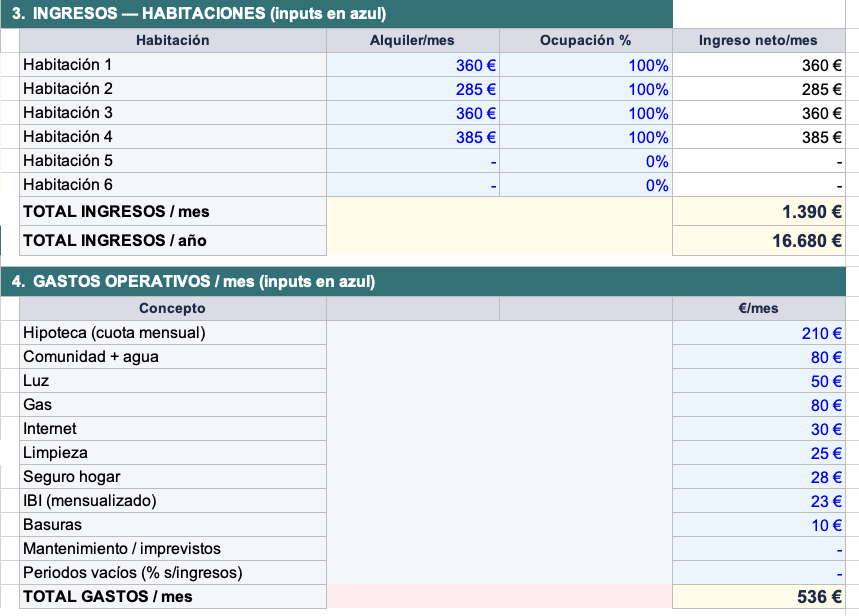Click Habitación 6 net income cell

coord(759,185)
